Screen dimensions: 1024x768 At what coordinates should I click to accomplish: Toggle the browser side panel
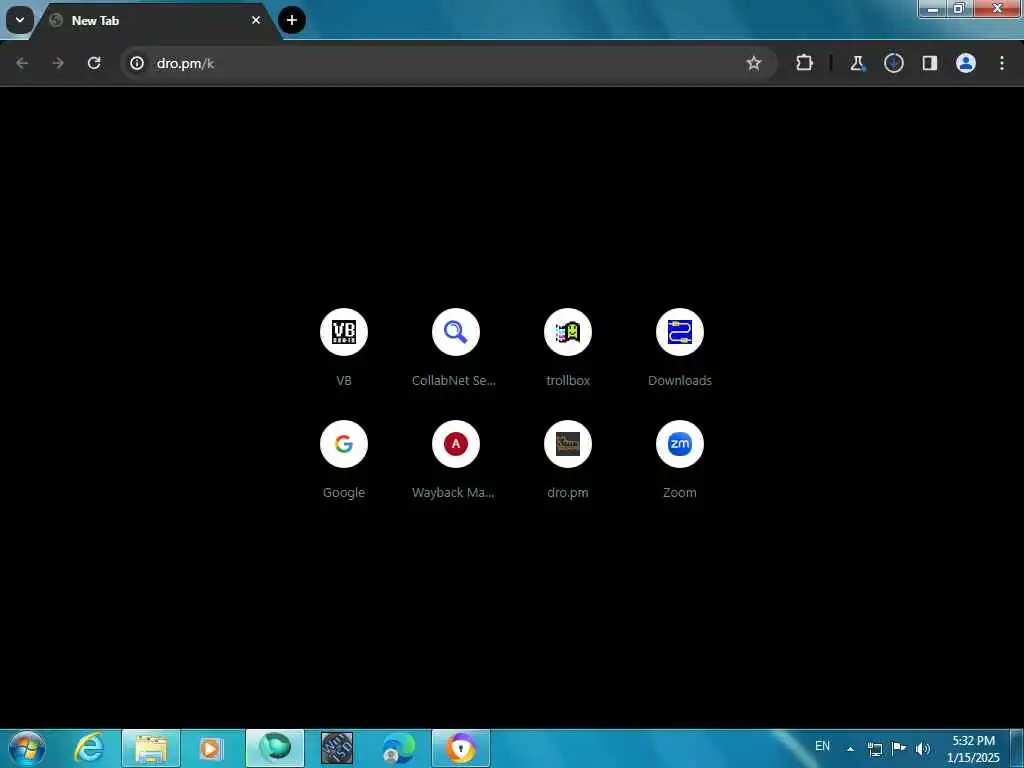tap(929, 63)
